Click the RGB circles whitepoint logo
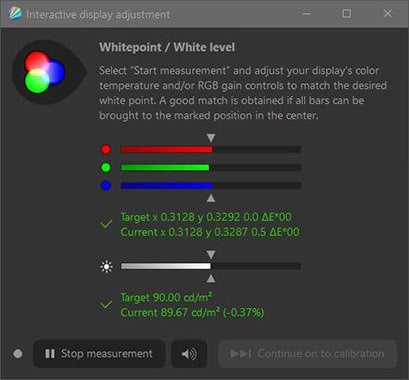409x380 pixels. (49, 72)
